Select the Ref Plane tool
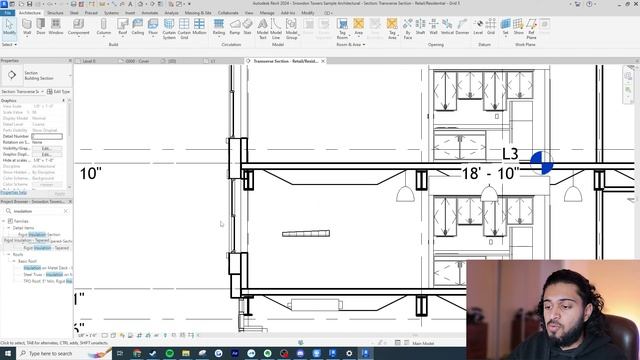640x360 pixels. [531, 29]
